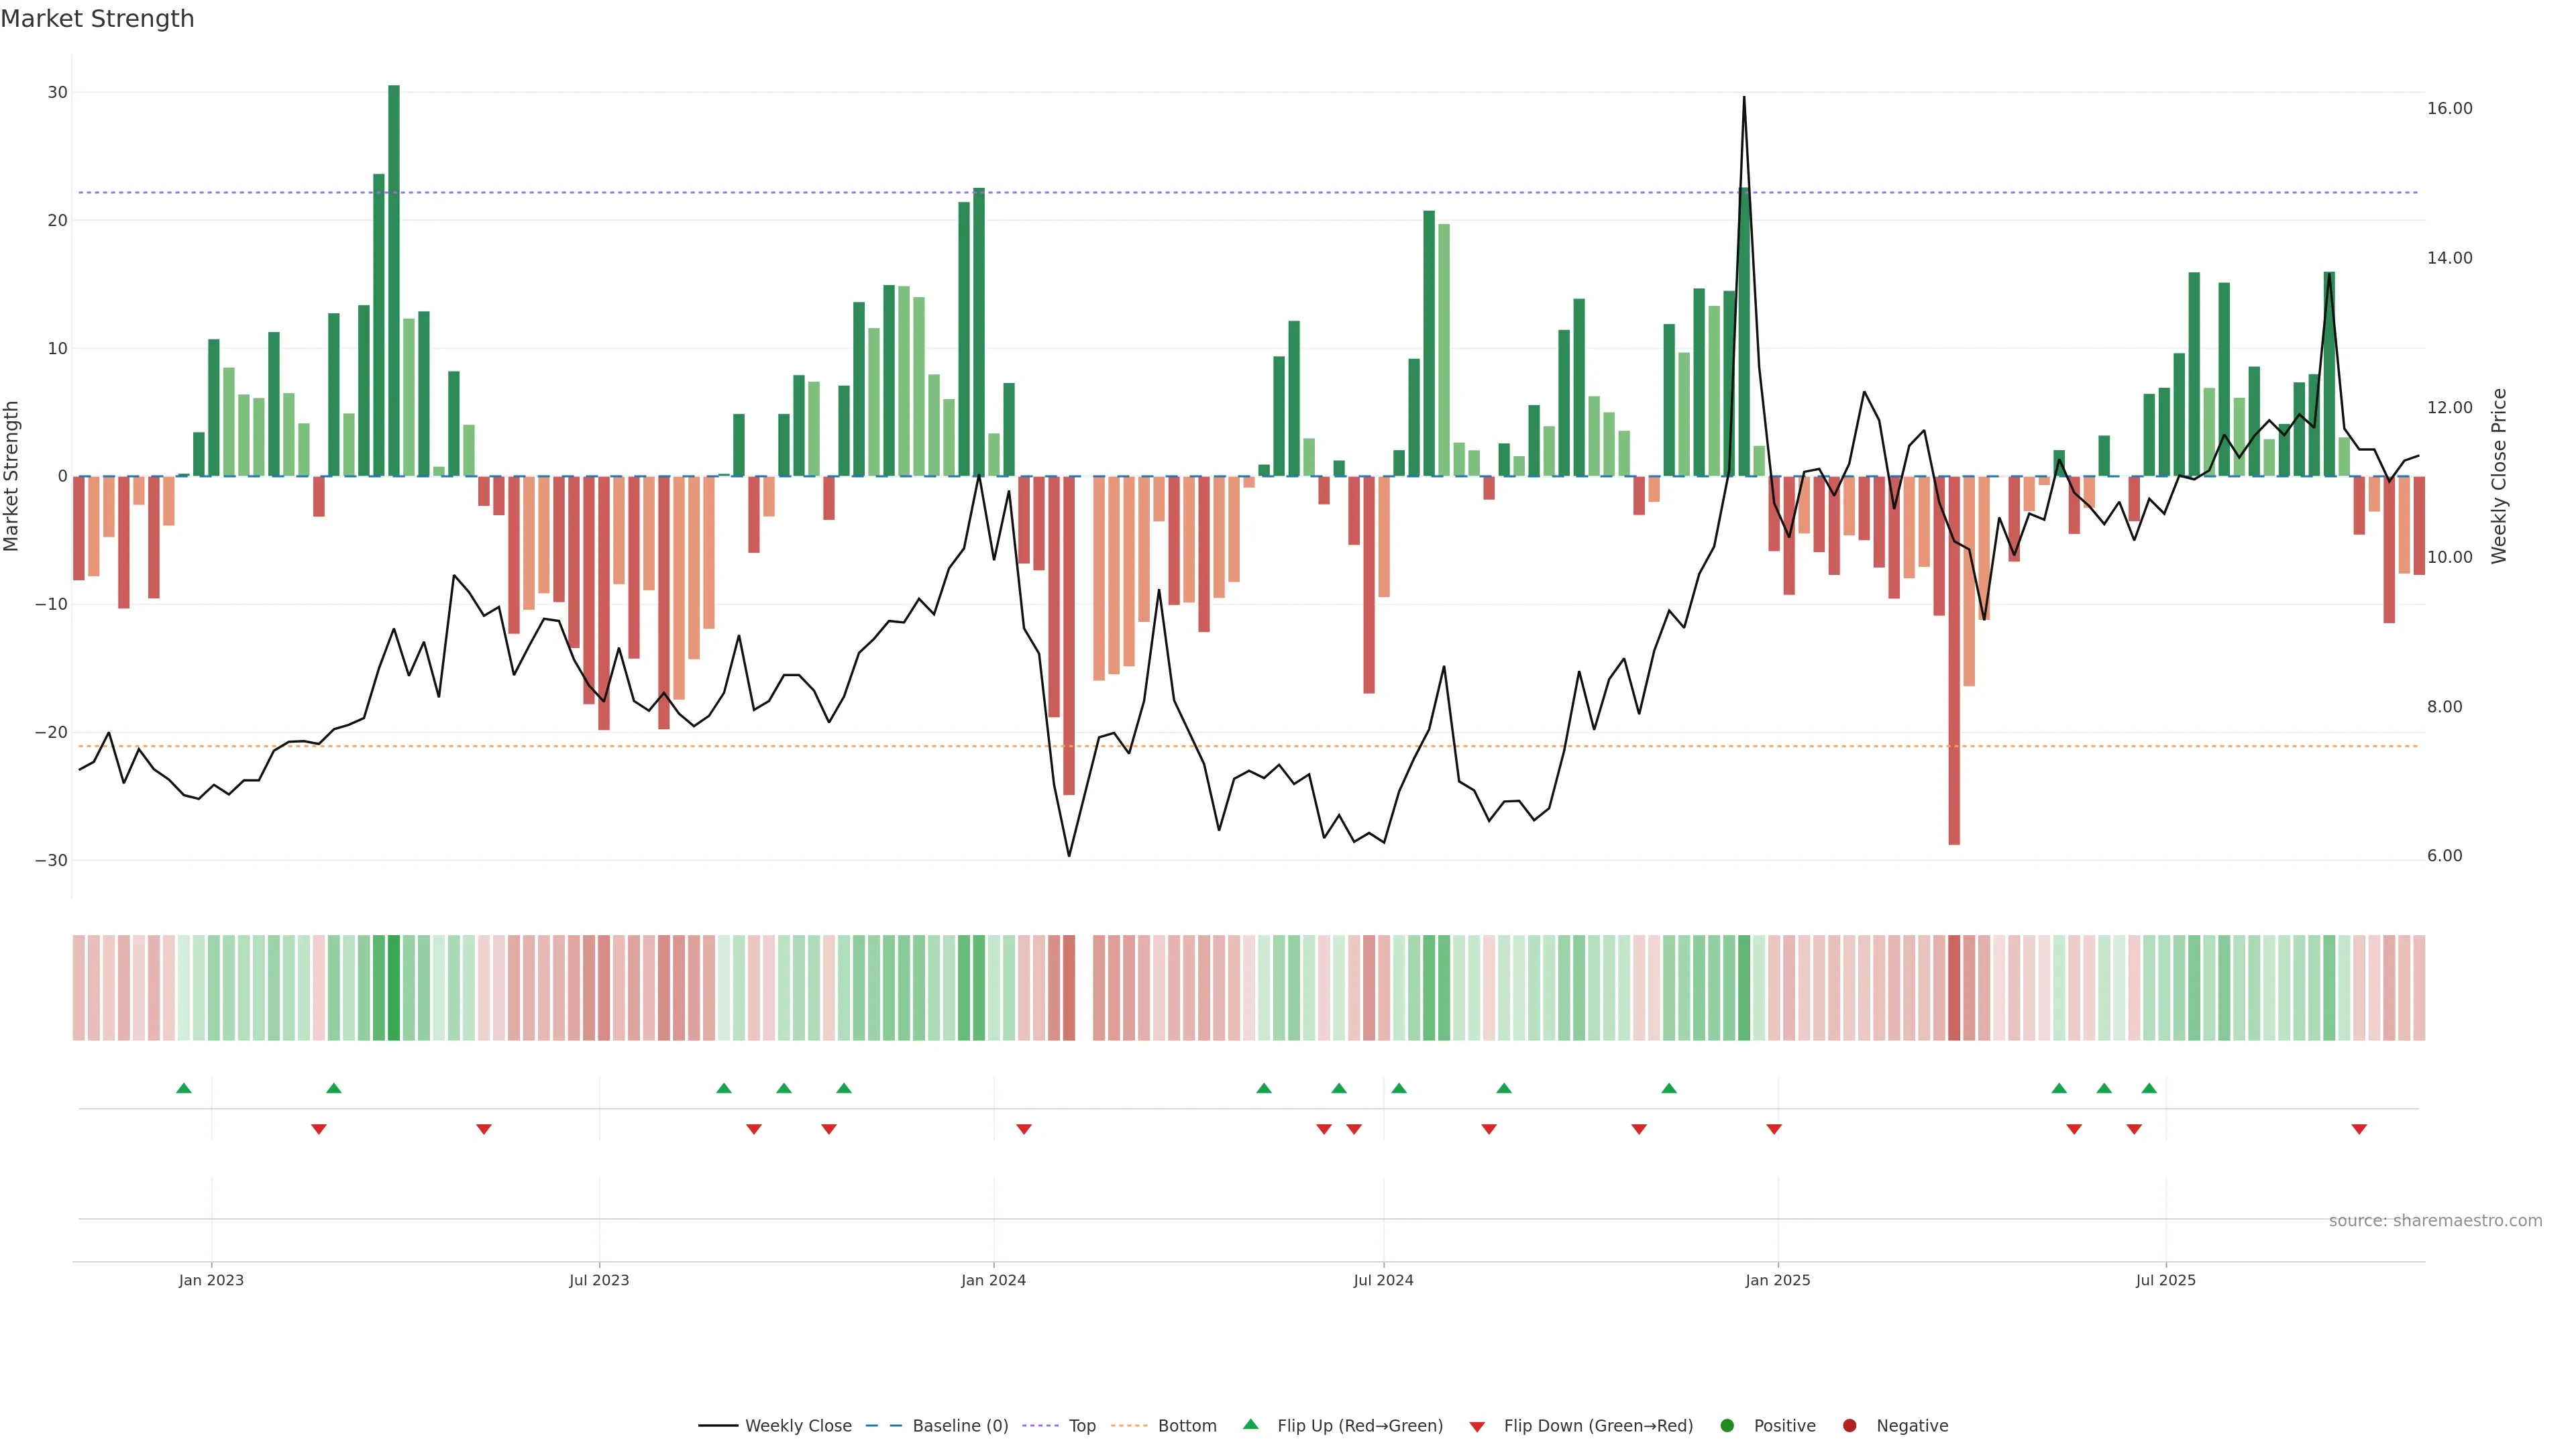Click the Positive green circle legend icon
This screenshot has height=1449, width=2576.
pos(1727,1426)
